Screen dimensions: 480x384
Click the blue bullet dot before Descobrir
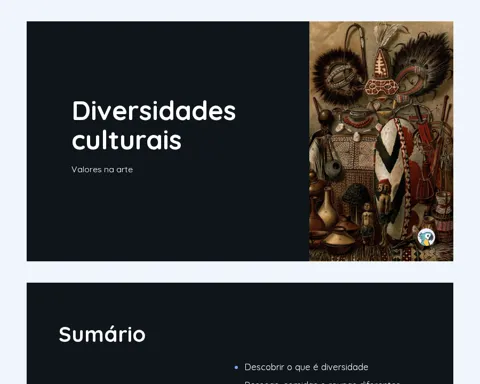pyautogui.click(x=236, y=367)
